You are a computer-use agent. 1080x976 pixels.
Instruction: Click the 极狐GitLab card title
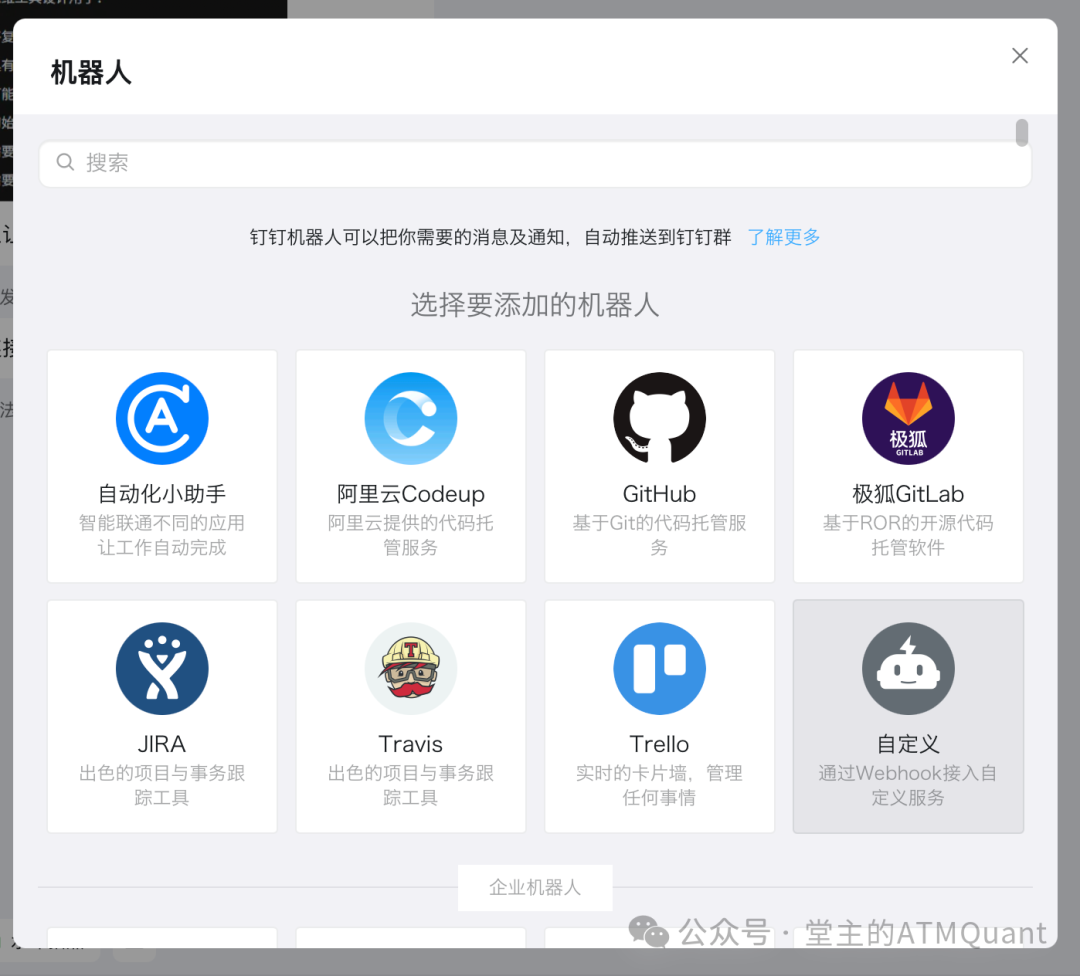point(908,494)
